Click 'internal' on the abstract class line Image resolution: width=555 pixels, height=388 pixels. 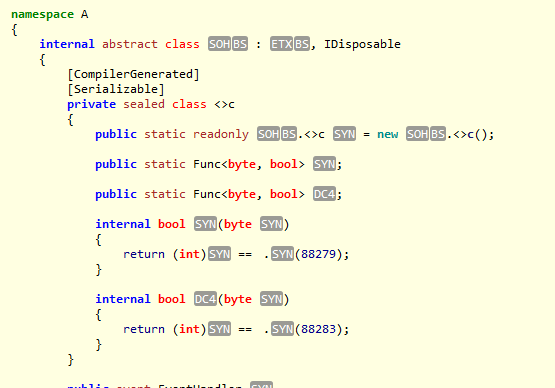click(x=67, y=44)
